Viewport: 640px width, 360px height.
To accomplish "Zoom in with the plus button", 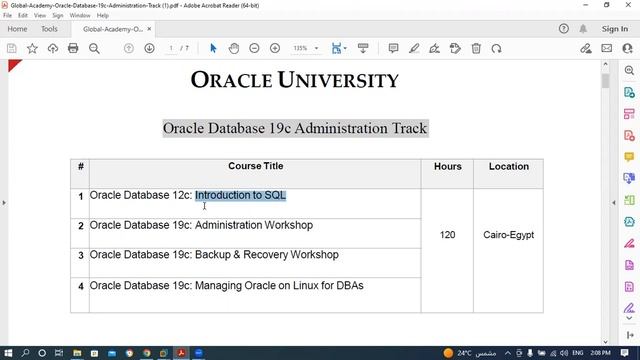I will 275,48.
